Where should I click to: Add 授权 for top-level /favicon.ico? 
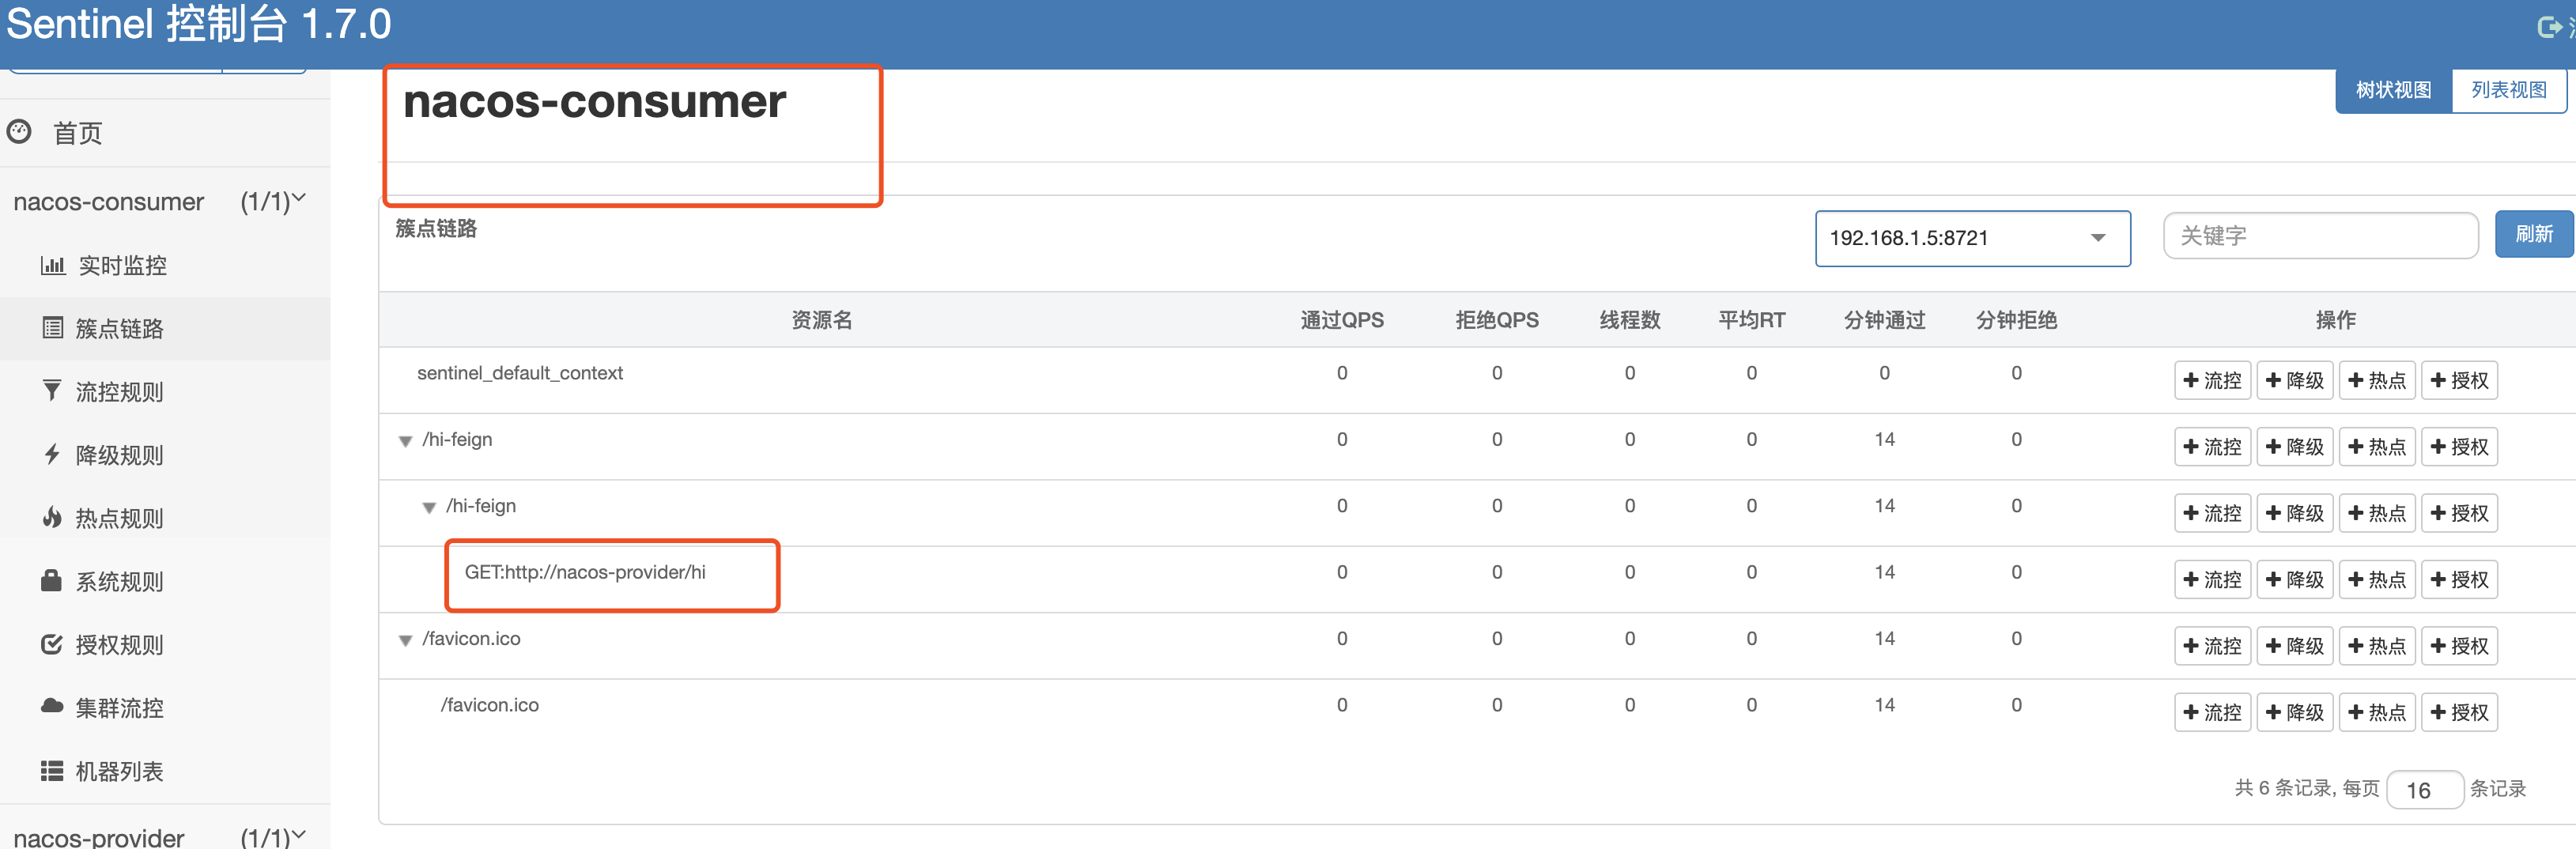2459,646
